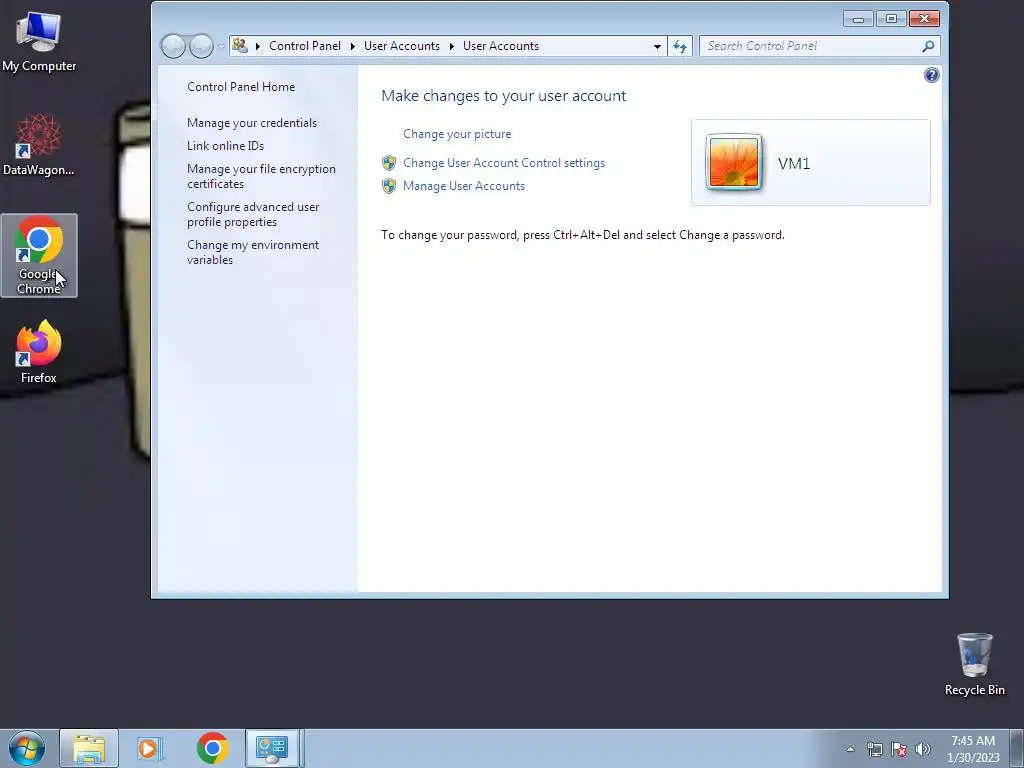1024x768 pixels.
Task: Click the shield icon beside Change User Account Control
Action: [389, 163]
